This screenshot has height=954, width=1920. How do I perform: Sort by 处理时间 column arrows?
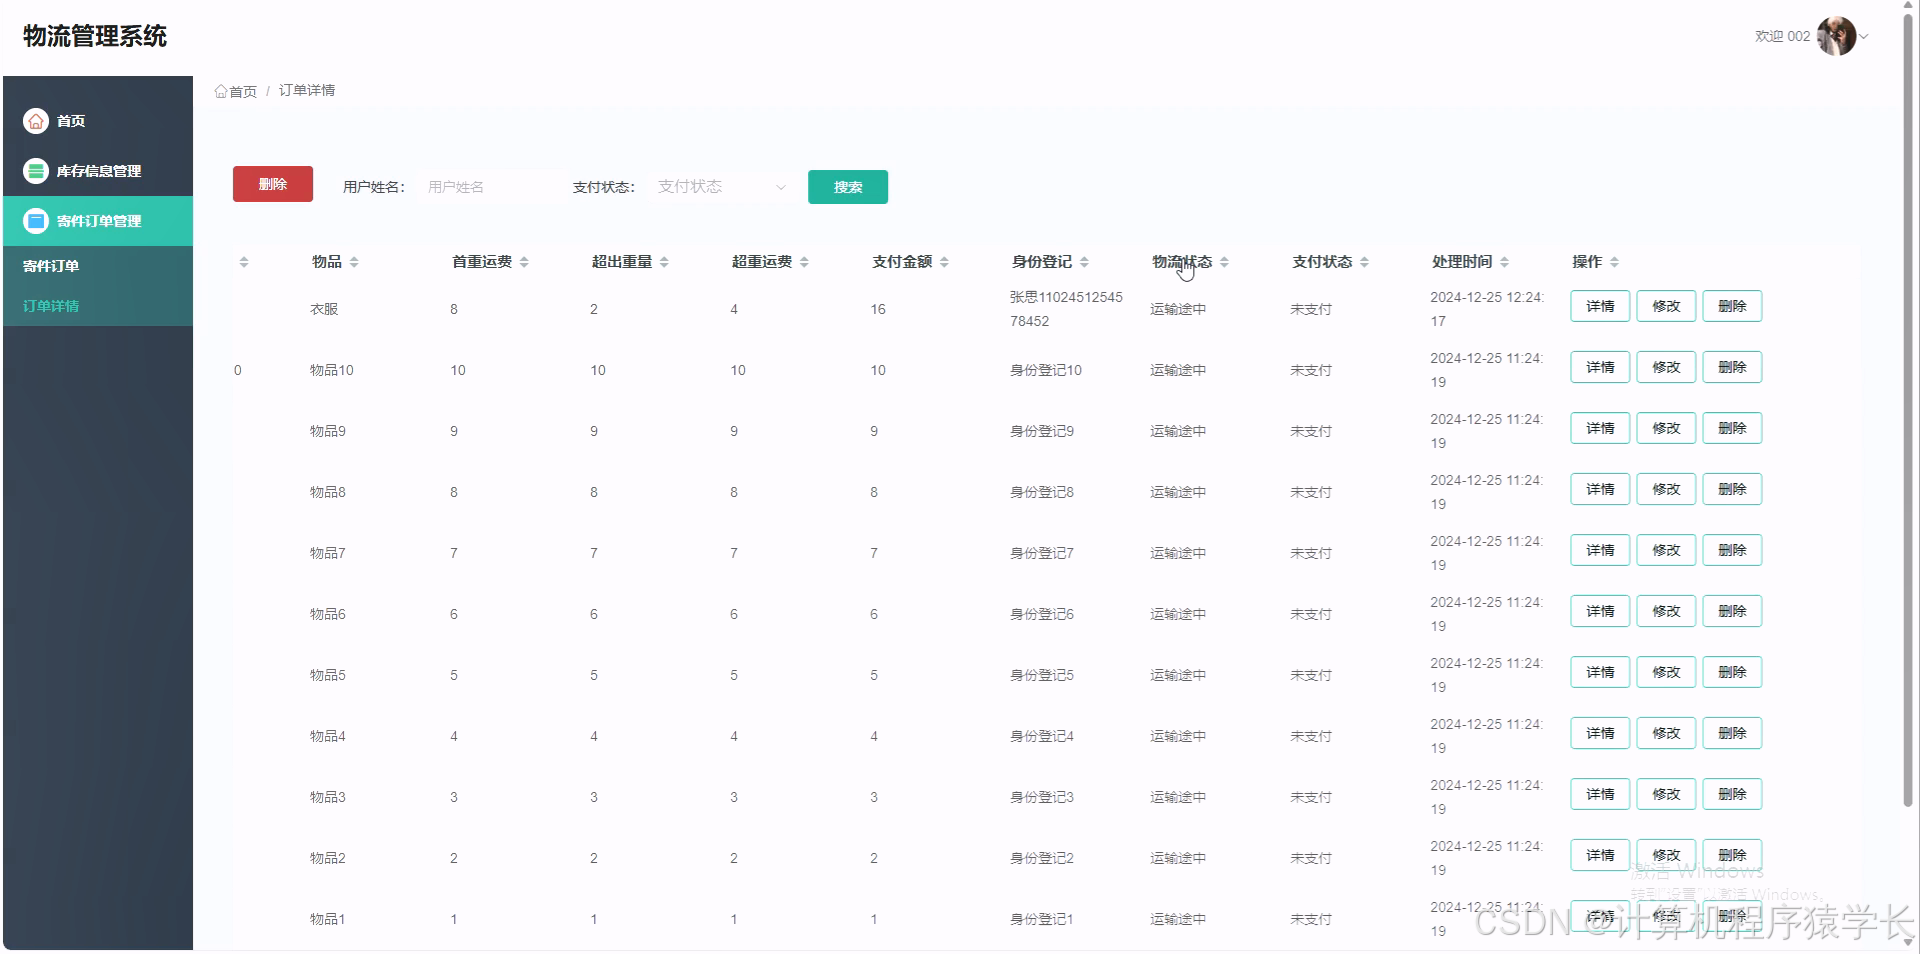click(1504, 262)
